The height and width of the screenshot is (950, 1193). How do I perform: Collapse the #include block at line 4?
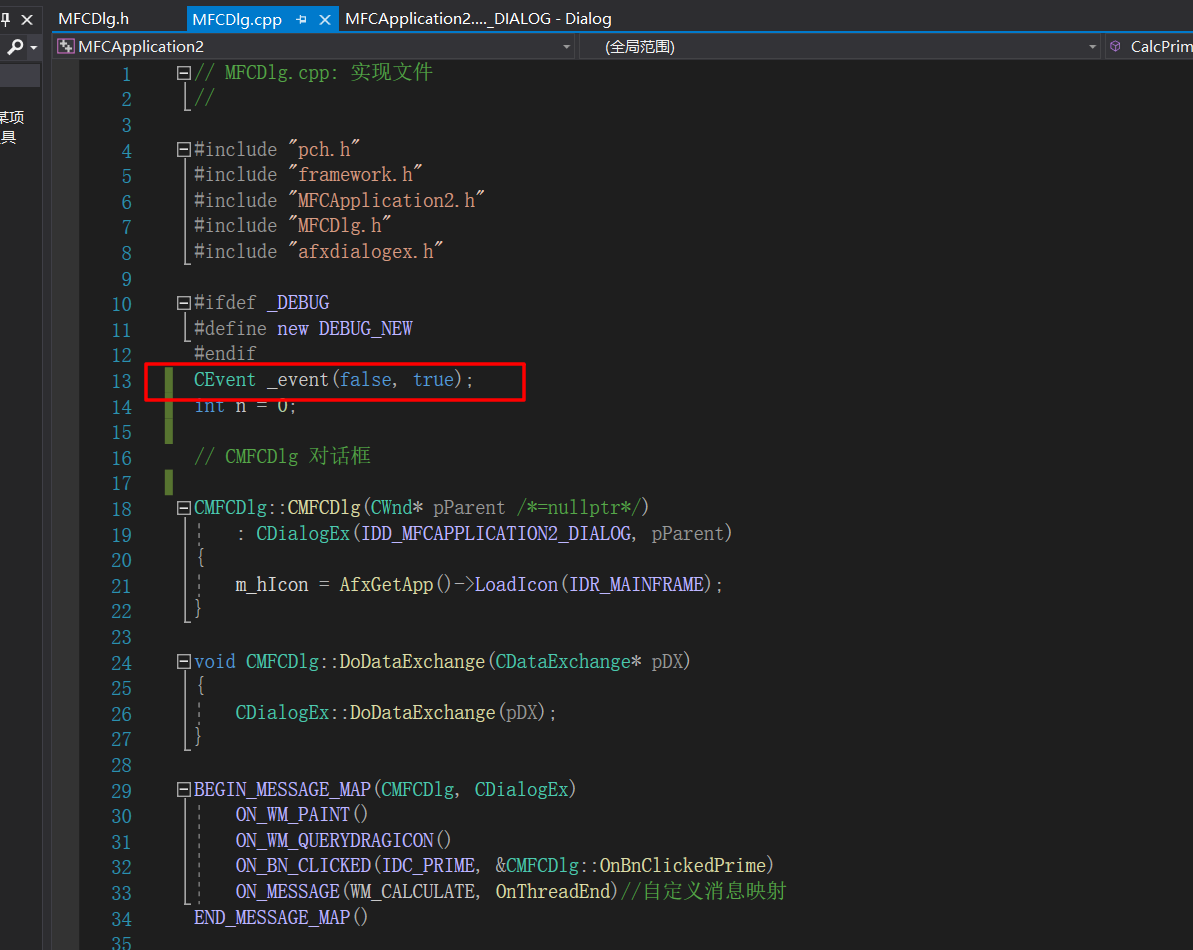(183, 150)
